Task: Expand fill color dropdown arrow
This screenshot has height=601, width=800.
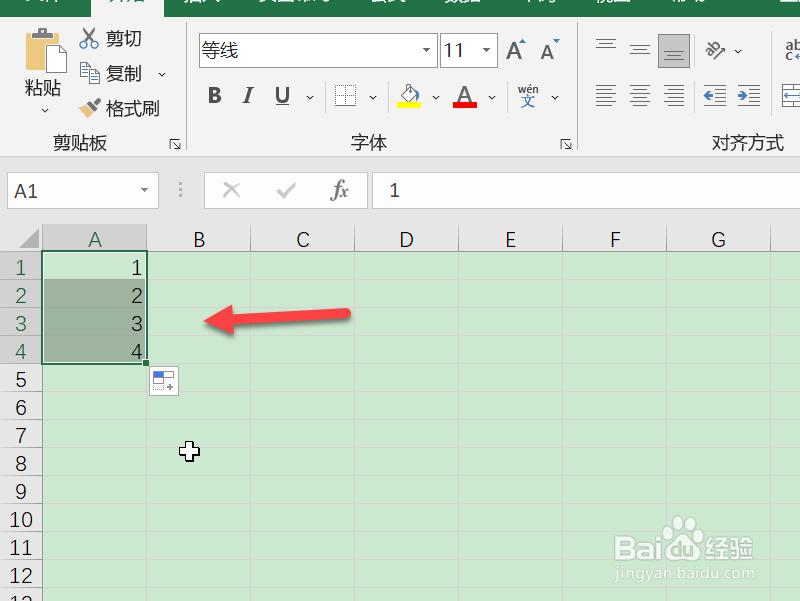Action: (x=436, y=97)
